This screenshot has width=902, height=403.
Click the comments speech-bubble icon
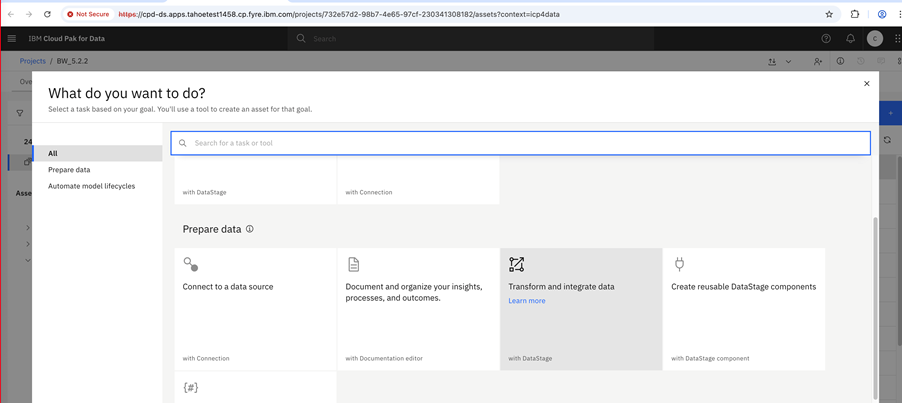[880, 61]
